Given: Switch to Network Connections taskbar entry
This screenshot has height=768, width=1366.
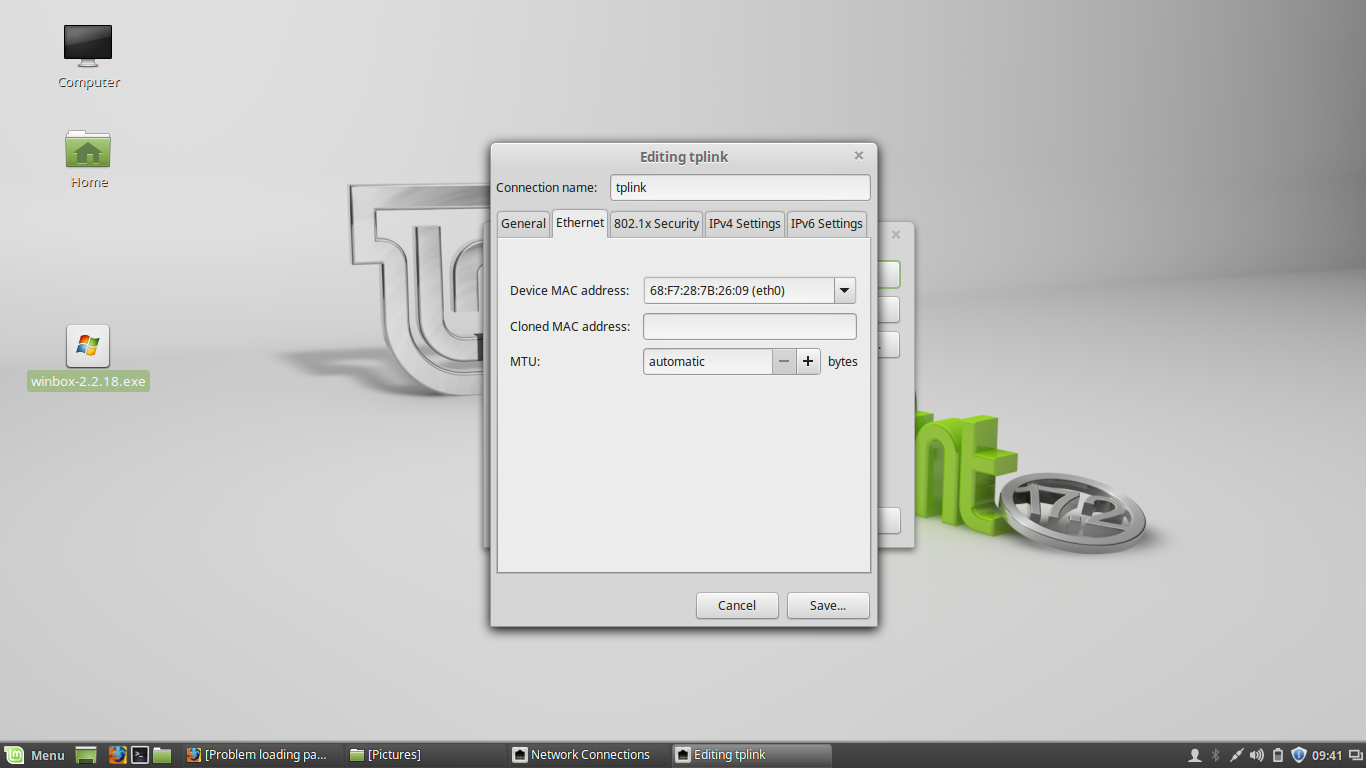Looking at the screenshot, I should coord(587,755).
